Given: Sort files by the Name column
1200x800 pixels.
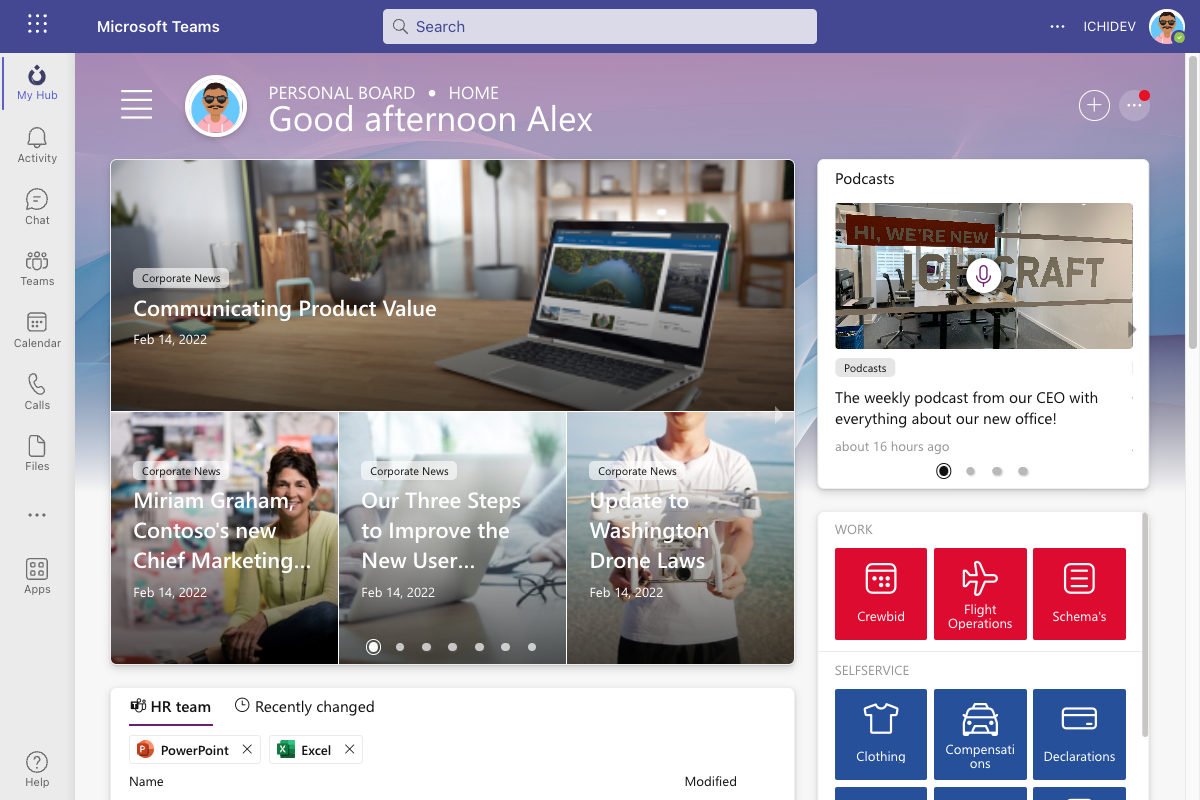Looking at the screenshot, I should click(146, 781).
